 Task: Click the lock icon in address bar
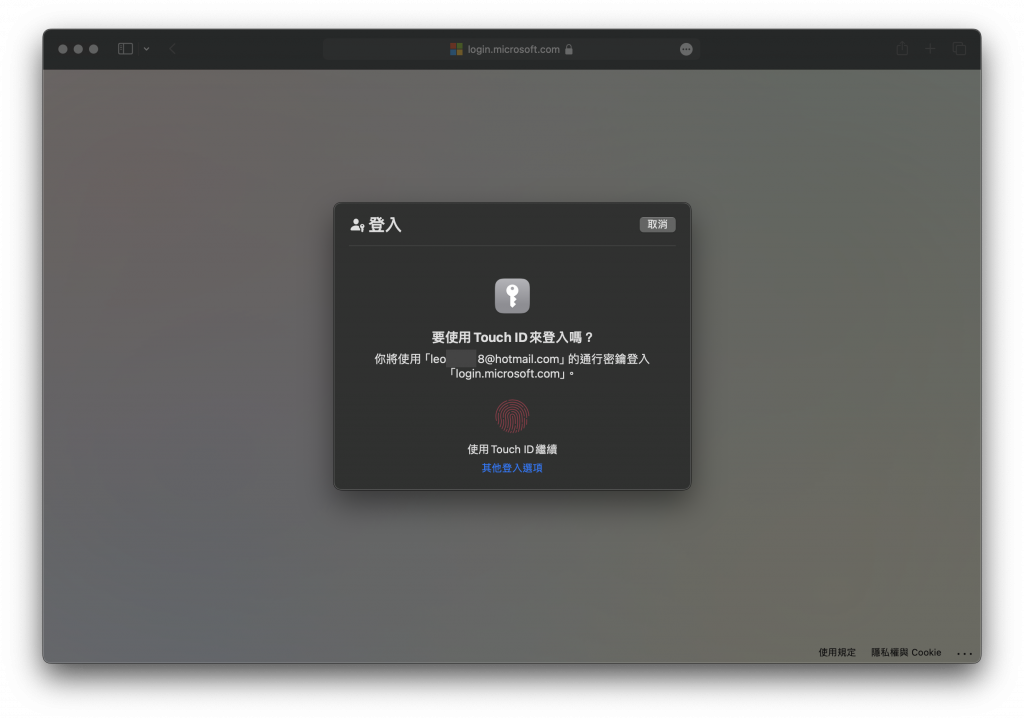click(x=569, y=49)
